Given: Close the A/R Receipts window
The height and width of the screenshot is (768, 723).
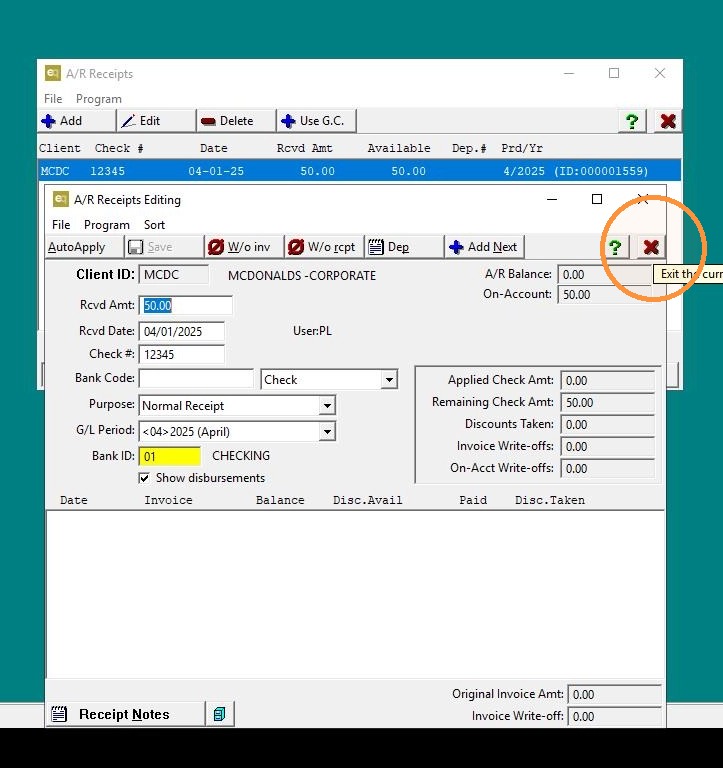Looking at the screenshot, I should 660,73.
